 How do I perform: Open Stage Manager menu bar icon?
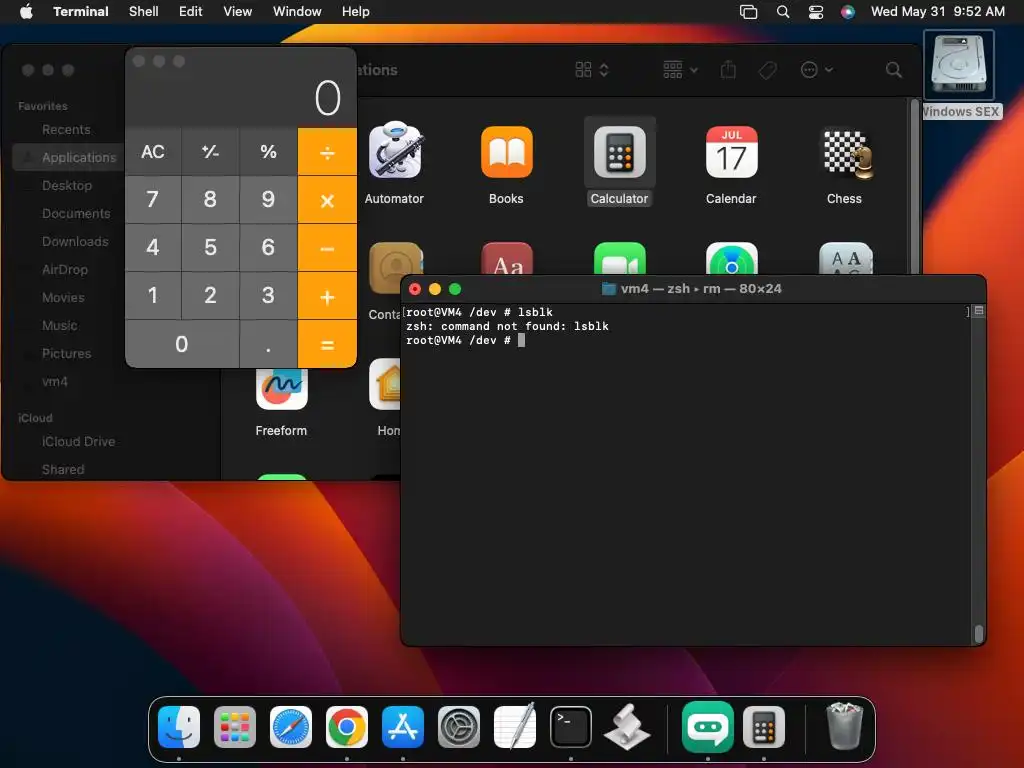[x=748, y=12]
